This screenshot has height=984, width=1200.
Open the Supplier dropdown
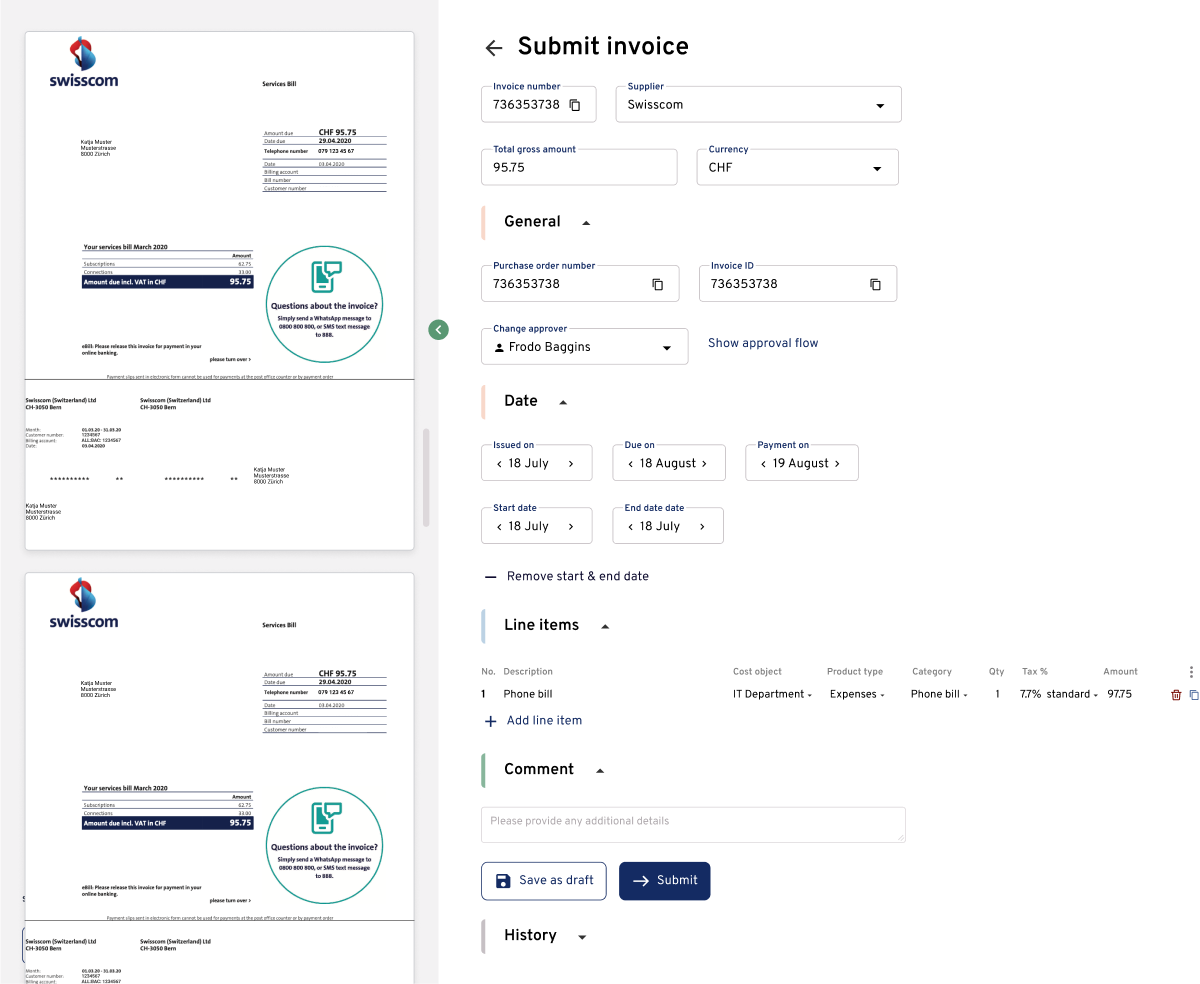pyautogui.click(x=880, y=104)
